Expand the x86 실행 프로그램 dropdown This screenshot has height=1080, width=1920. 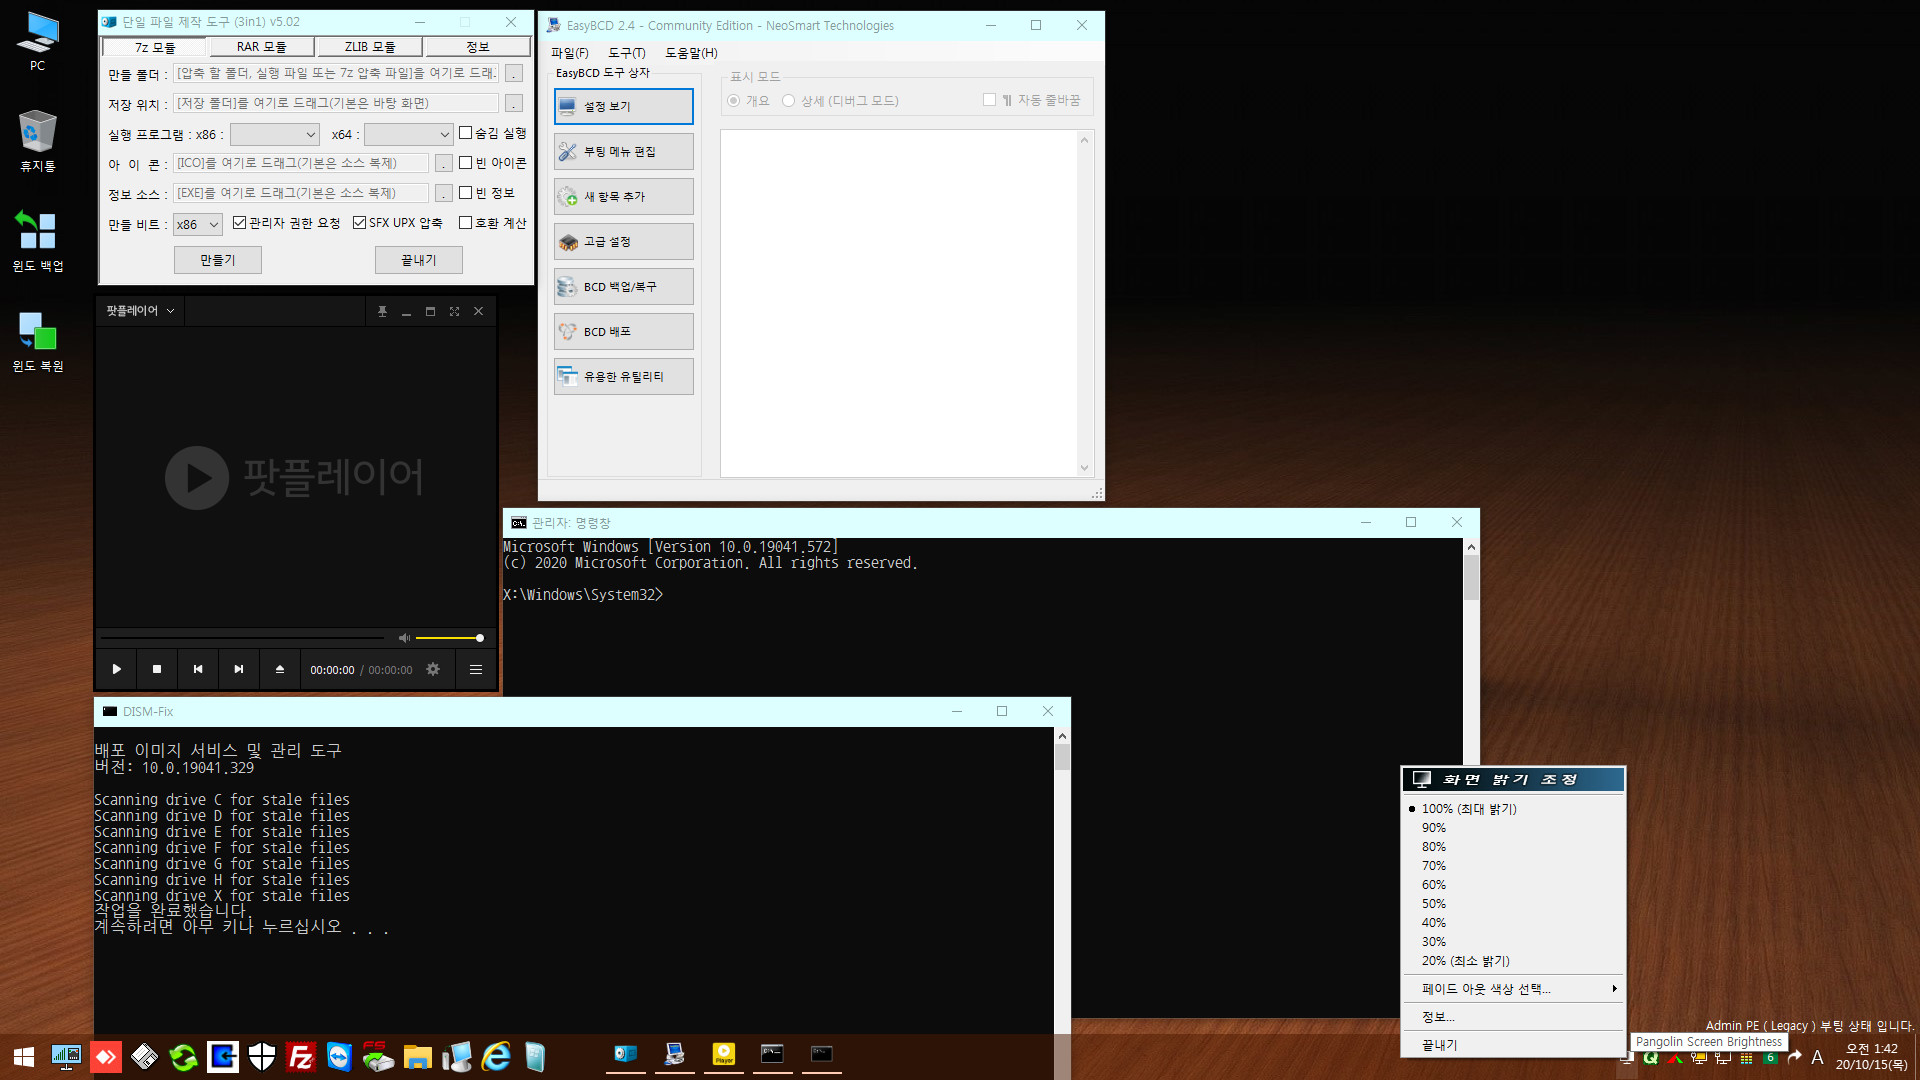point(275,134)
